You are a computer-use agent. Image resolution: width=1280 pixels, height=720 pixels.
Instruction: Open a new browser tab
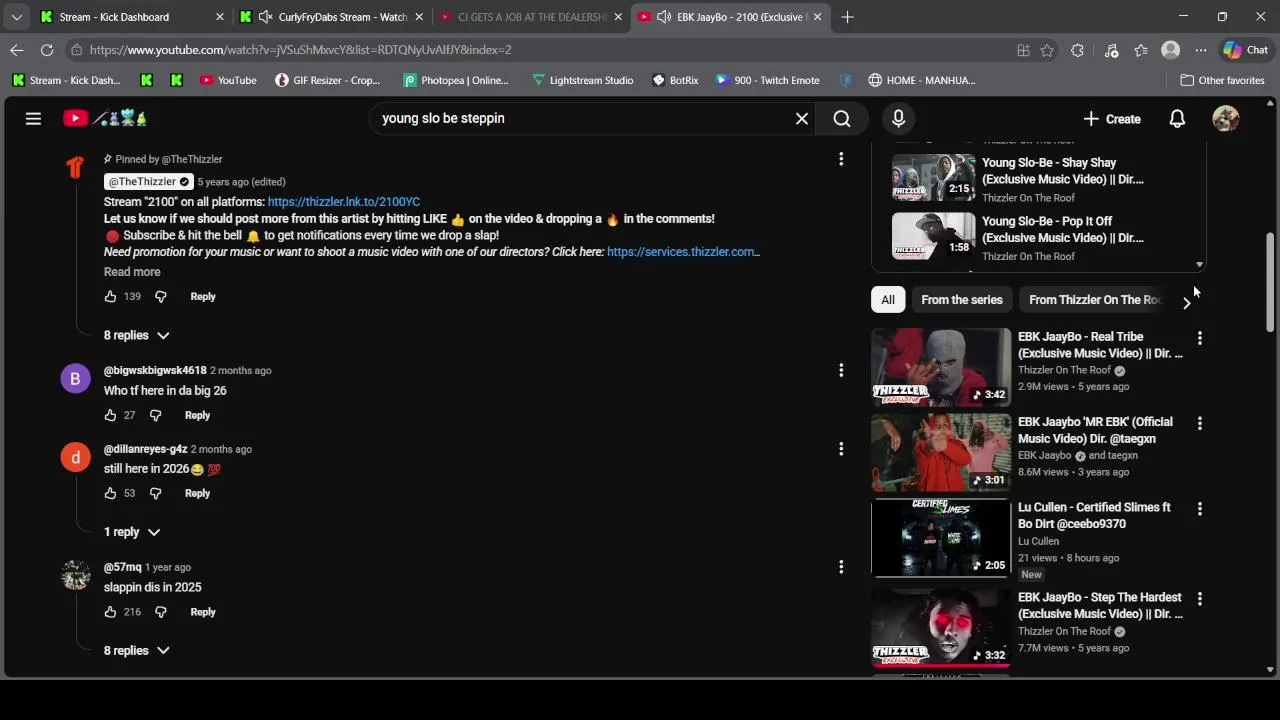click(x=847, y=17)
